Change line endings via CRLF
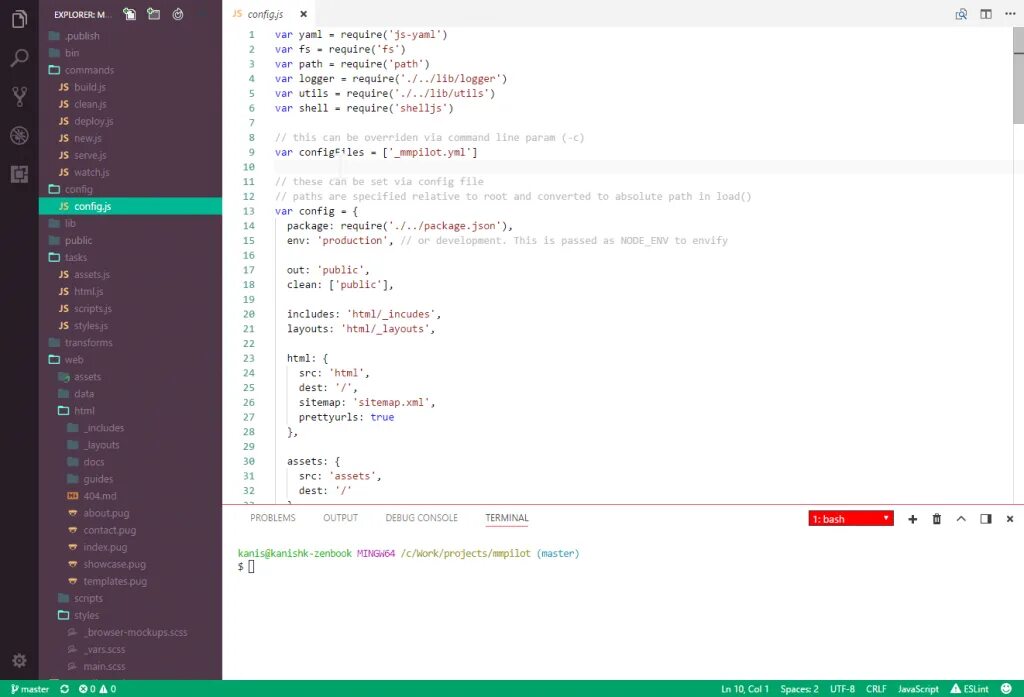 876,689
